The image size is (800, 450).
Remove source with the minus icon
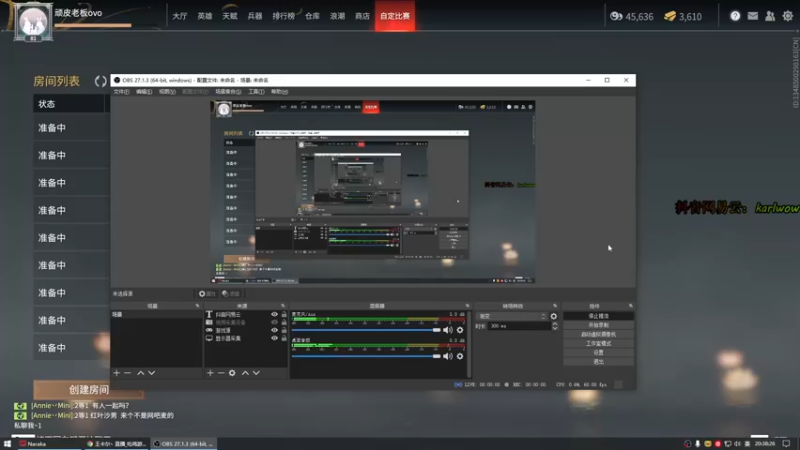click(x=221, y=373)
